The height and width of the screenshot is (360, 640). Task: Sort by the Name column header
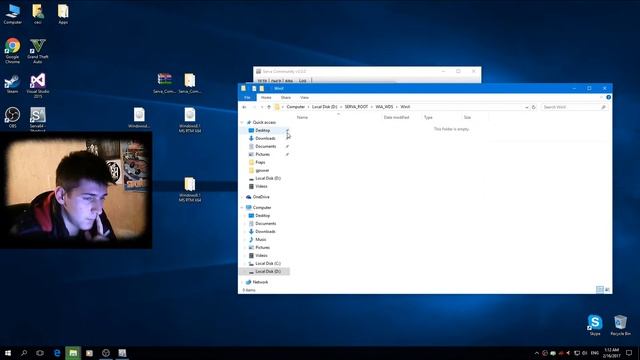tap(302, 118)
